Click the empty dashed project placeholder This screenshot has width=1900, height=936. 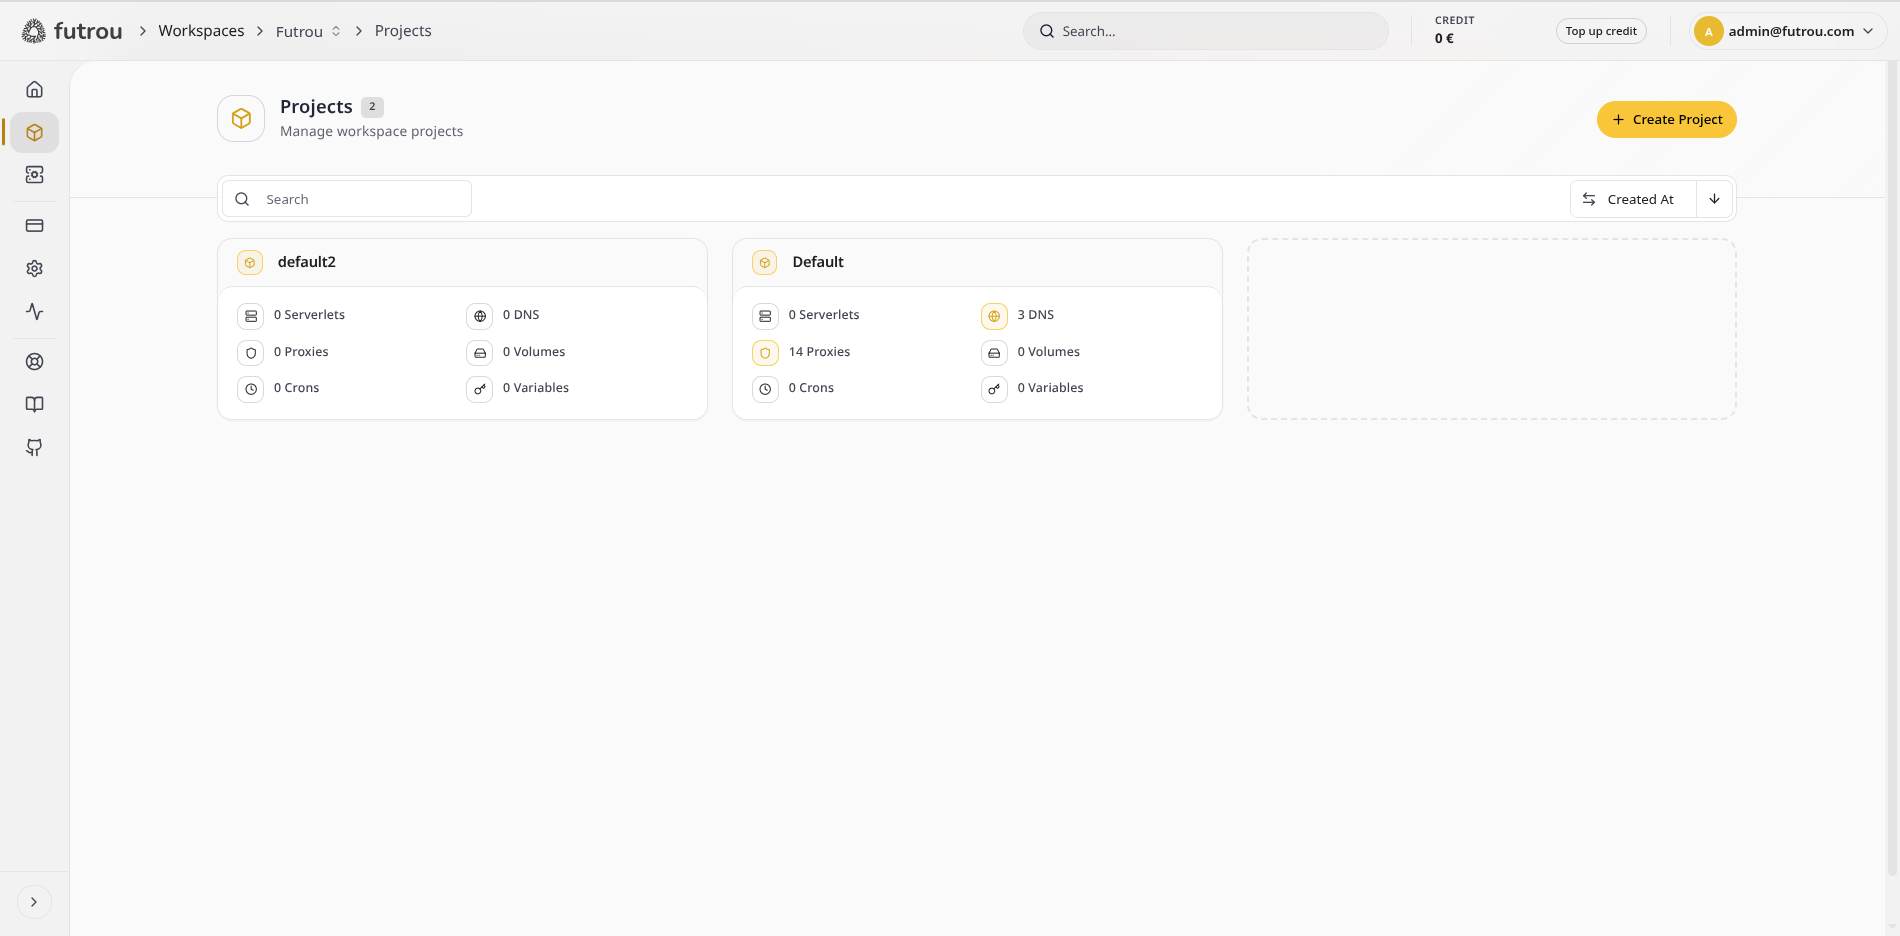click(1491, 329)
